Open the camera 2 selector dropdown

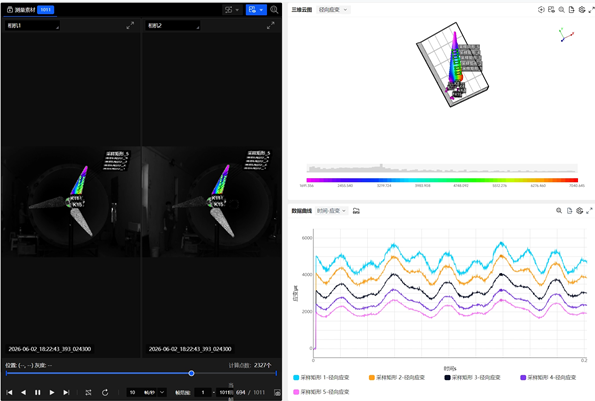pyautogui.click(x=172, y=25)
